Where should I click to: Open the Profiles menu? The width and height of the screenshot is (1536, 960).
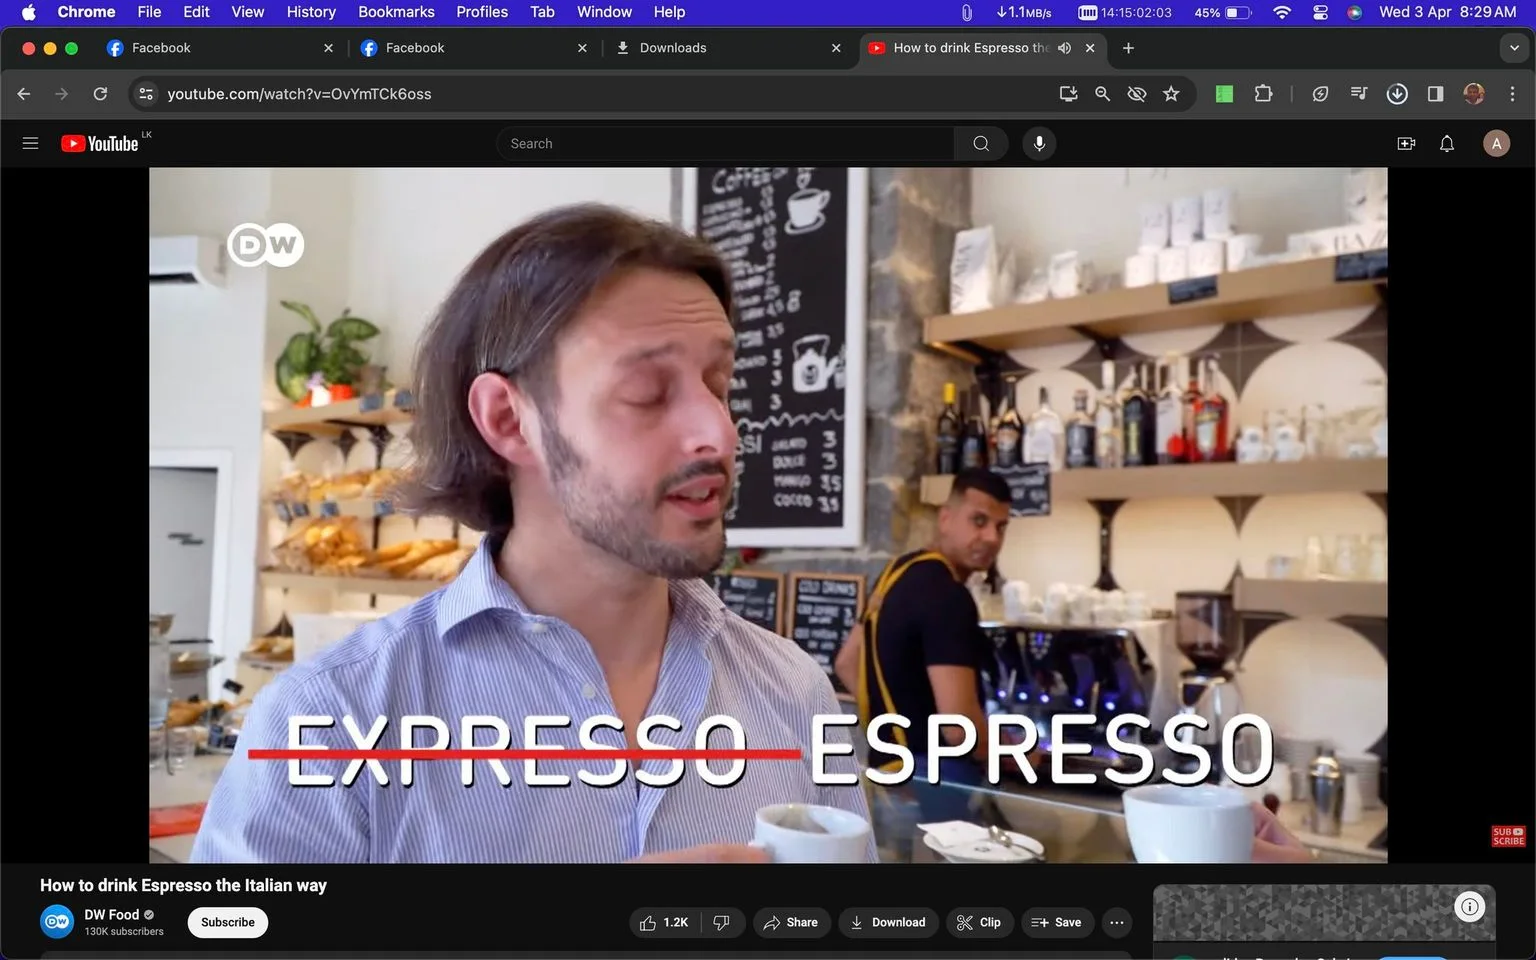point(482,12)
